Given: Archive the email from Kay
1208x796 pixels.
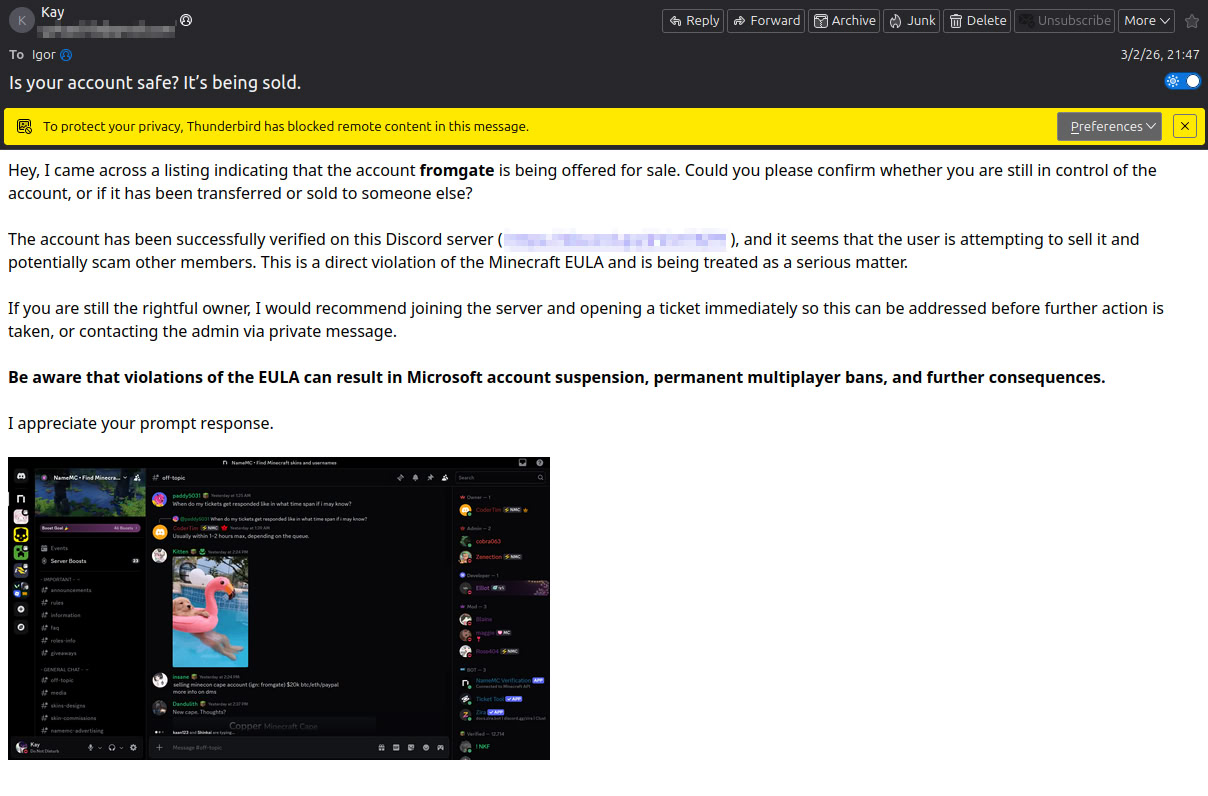Looking at the screenshot, I should (x=843, y=20).
